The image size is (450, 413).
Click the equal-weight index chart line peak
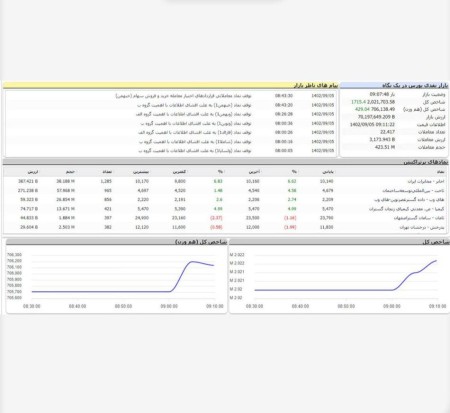pyautogui.click(x=192, y=262)
